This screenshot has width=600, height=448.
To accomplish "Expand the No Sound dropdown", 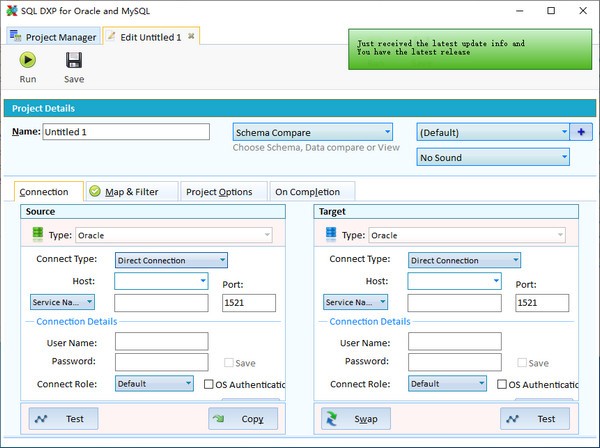I will (493, 157).
